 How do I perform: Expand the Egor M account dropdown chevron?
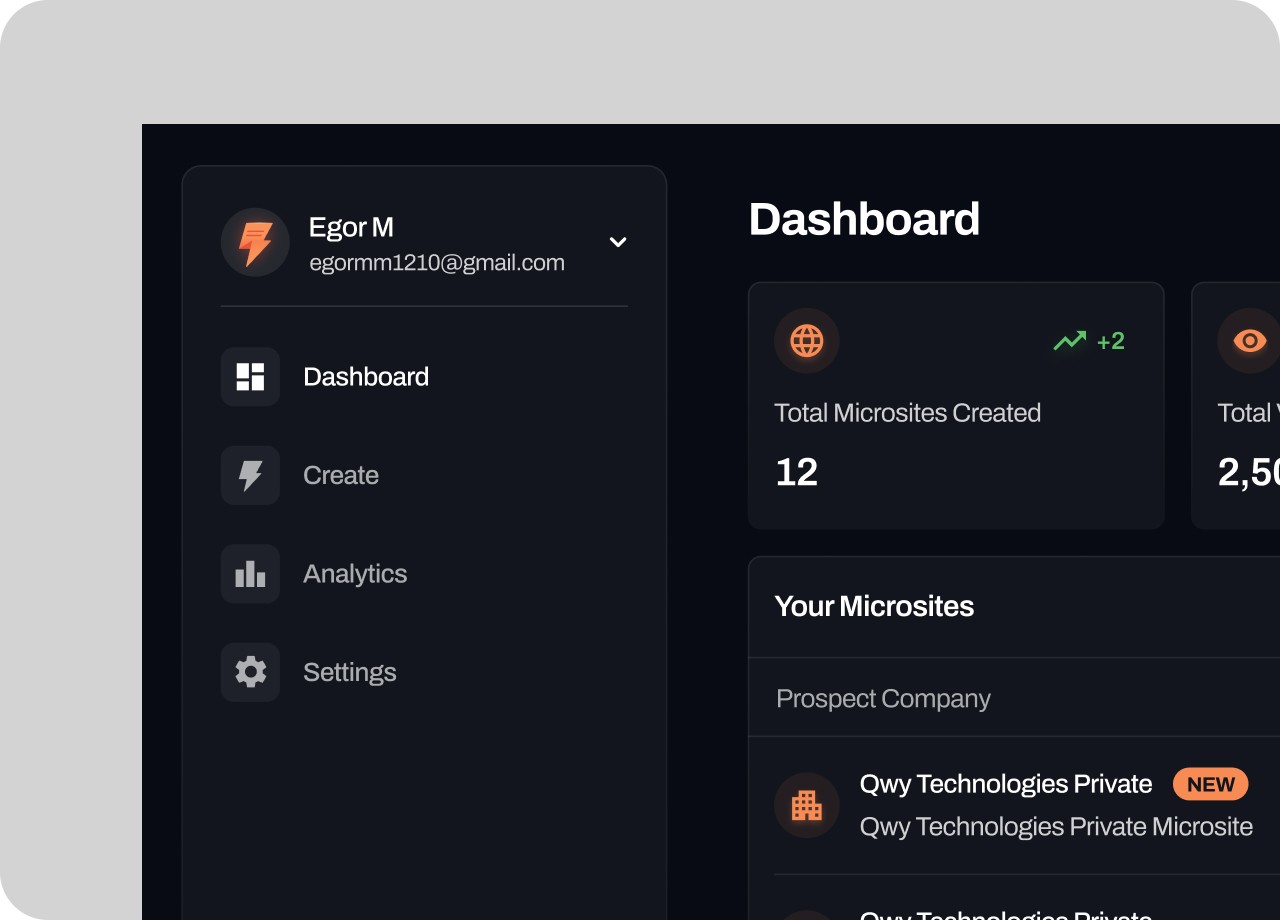point(618,242)
